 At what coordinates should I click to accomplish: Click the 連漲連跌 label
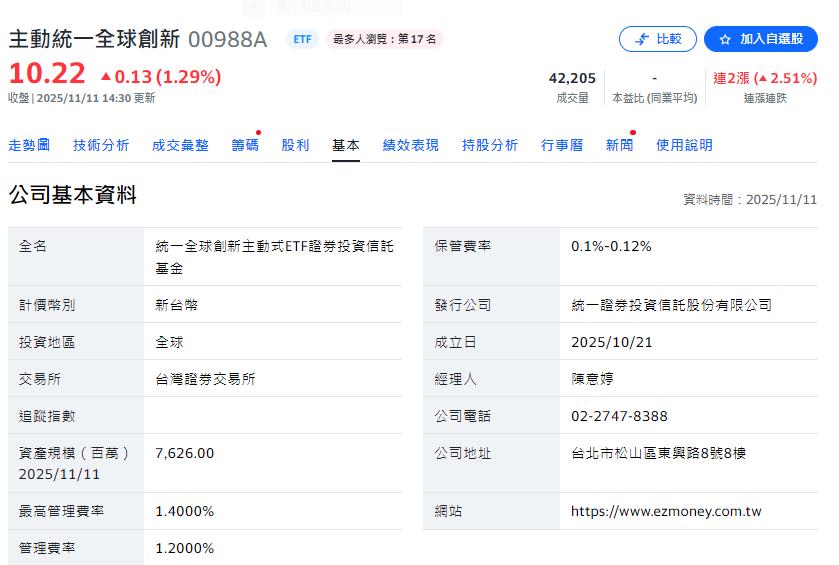[765, 98]
